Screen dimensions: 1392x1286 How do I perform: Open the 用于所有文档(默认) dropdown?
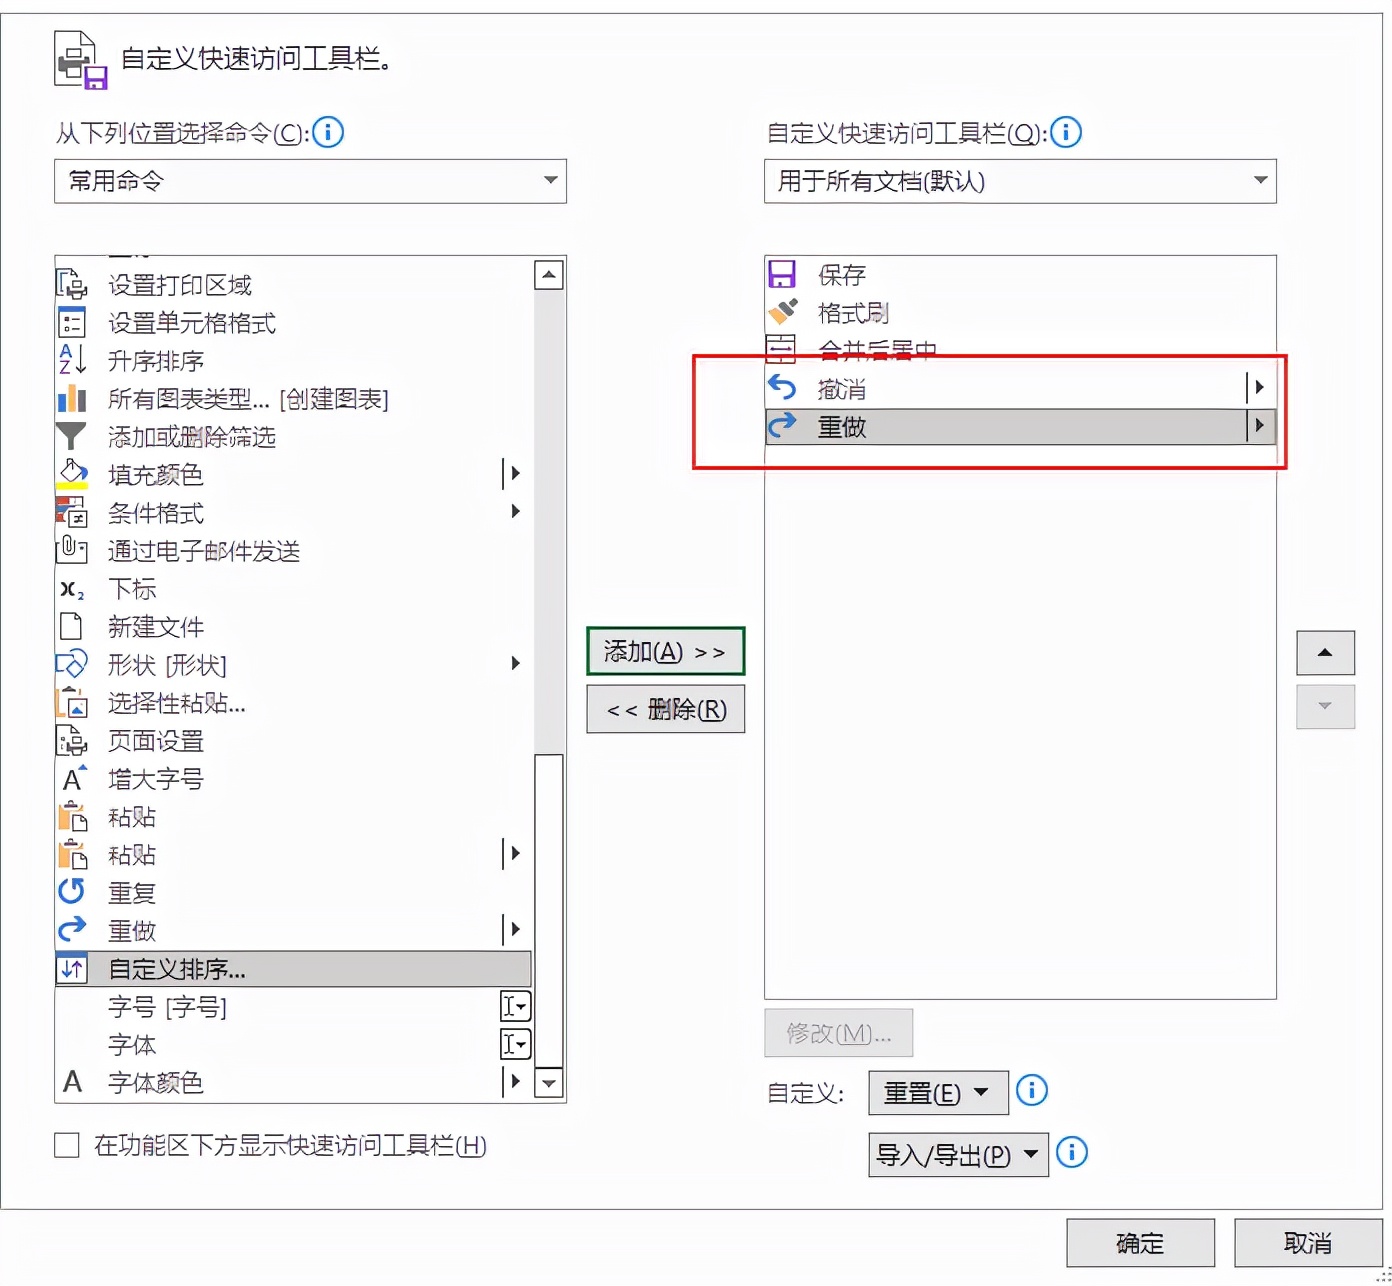pyautogui.click(x=1020, y=181)
